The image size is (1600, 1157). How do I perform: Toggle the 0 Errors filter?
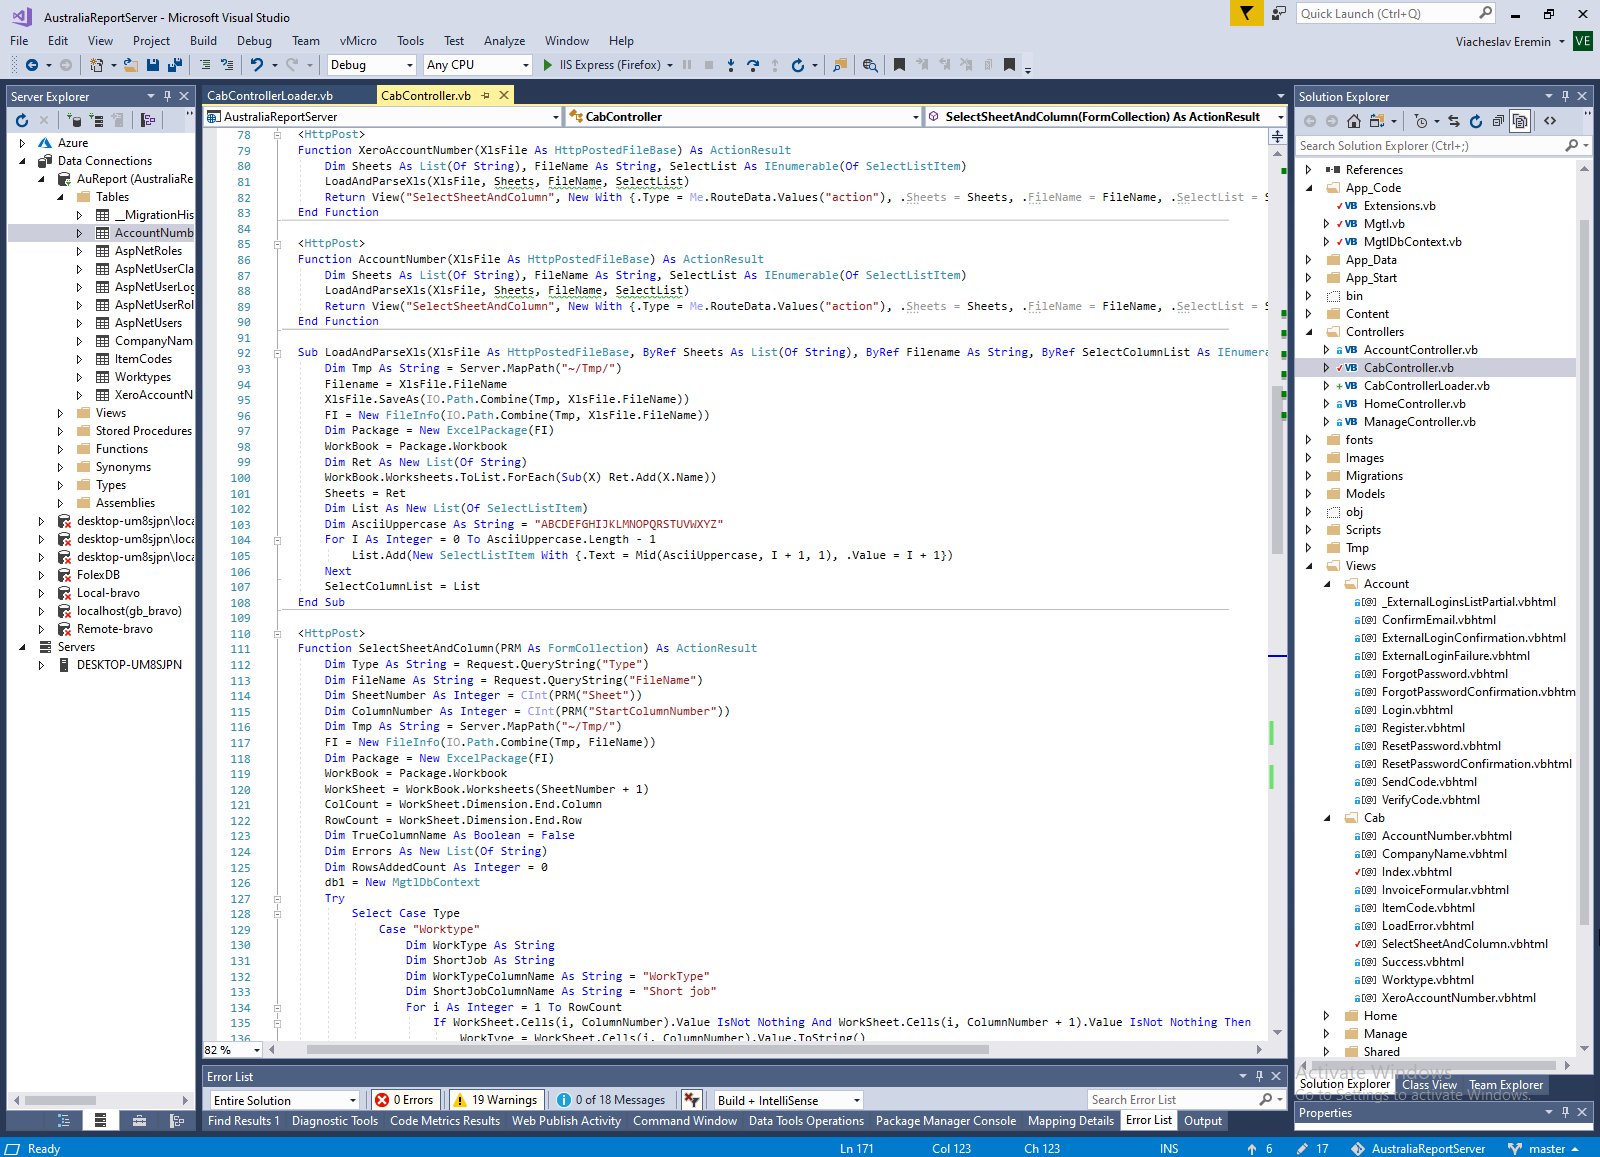pyautogui.click(x=404, y=1100)
